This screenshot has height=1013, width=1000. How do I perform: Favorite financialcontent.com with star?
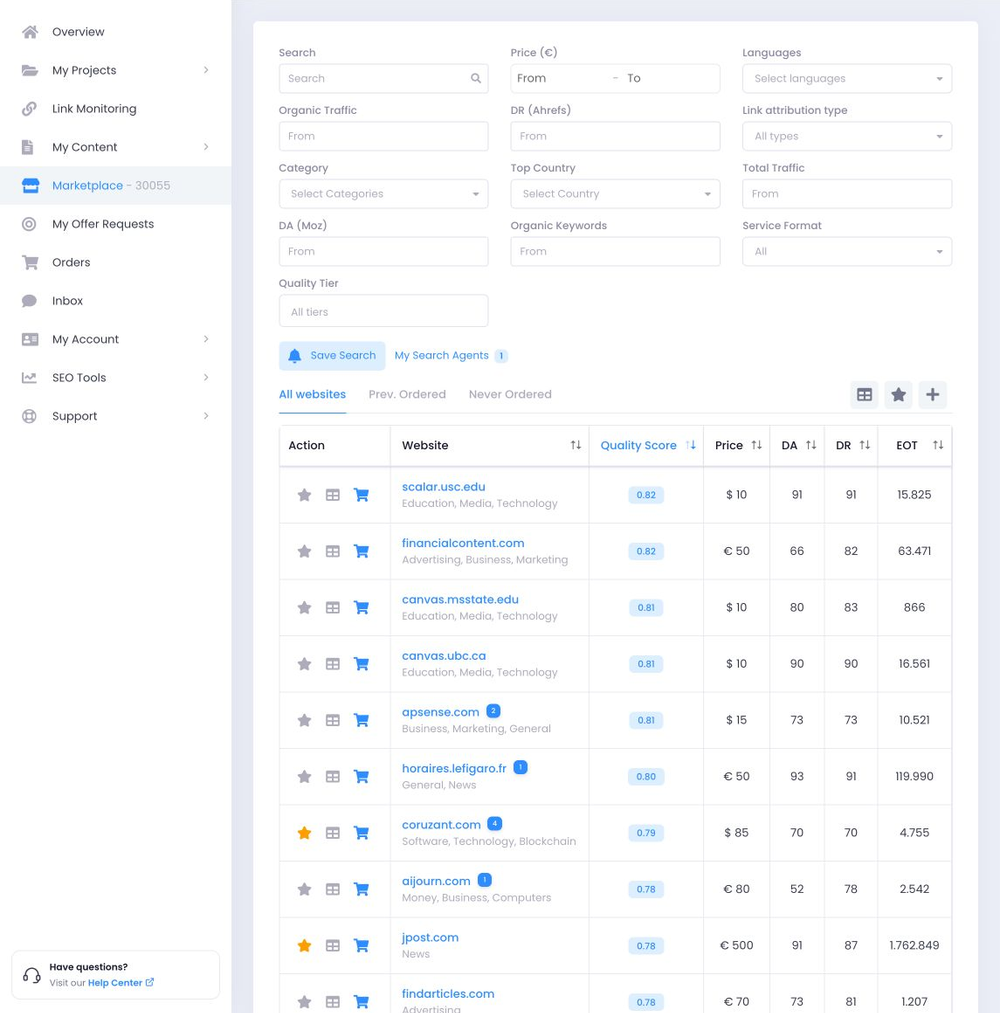[x=304, y=551]
